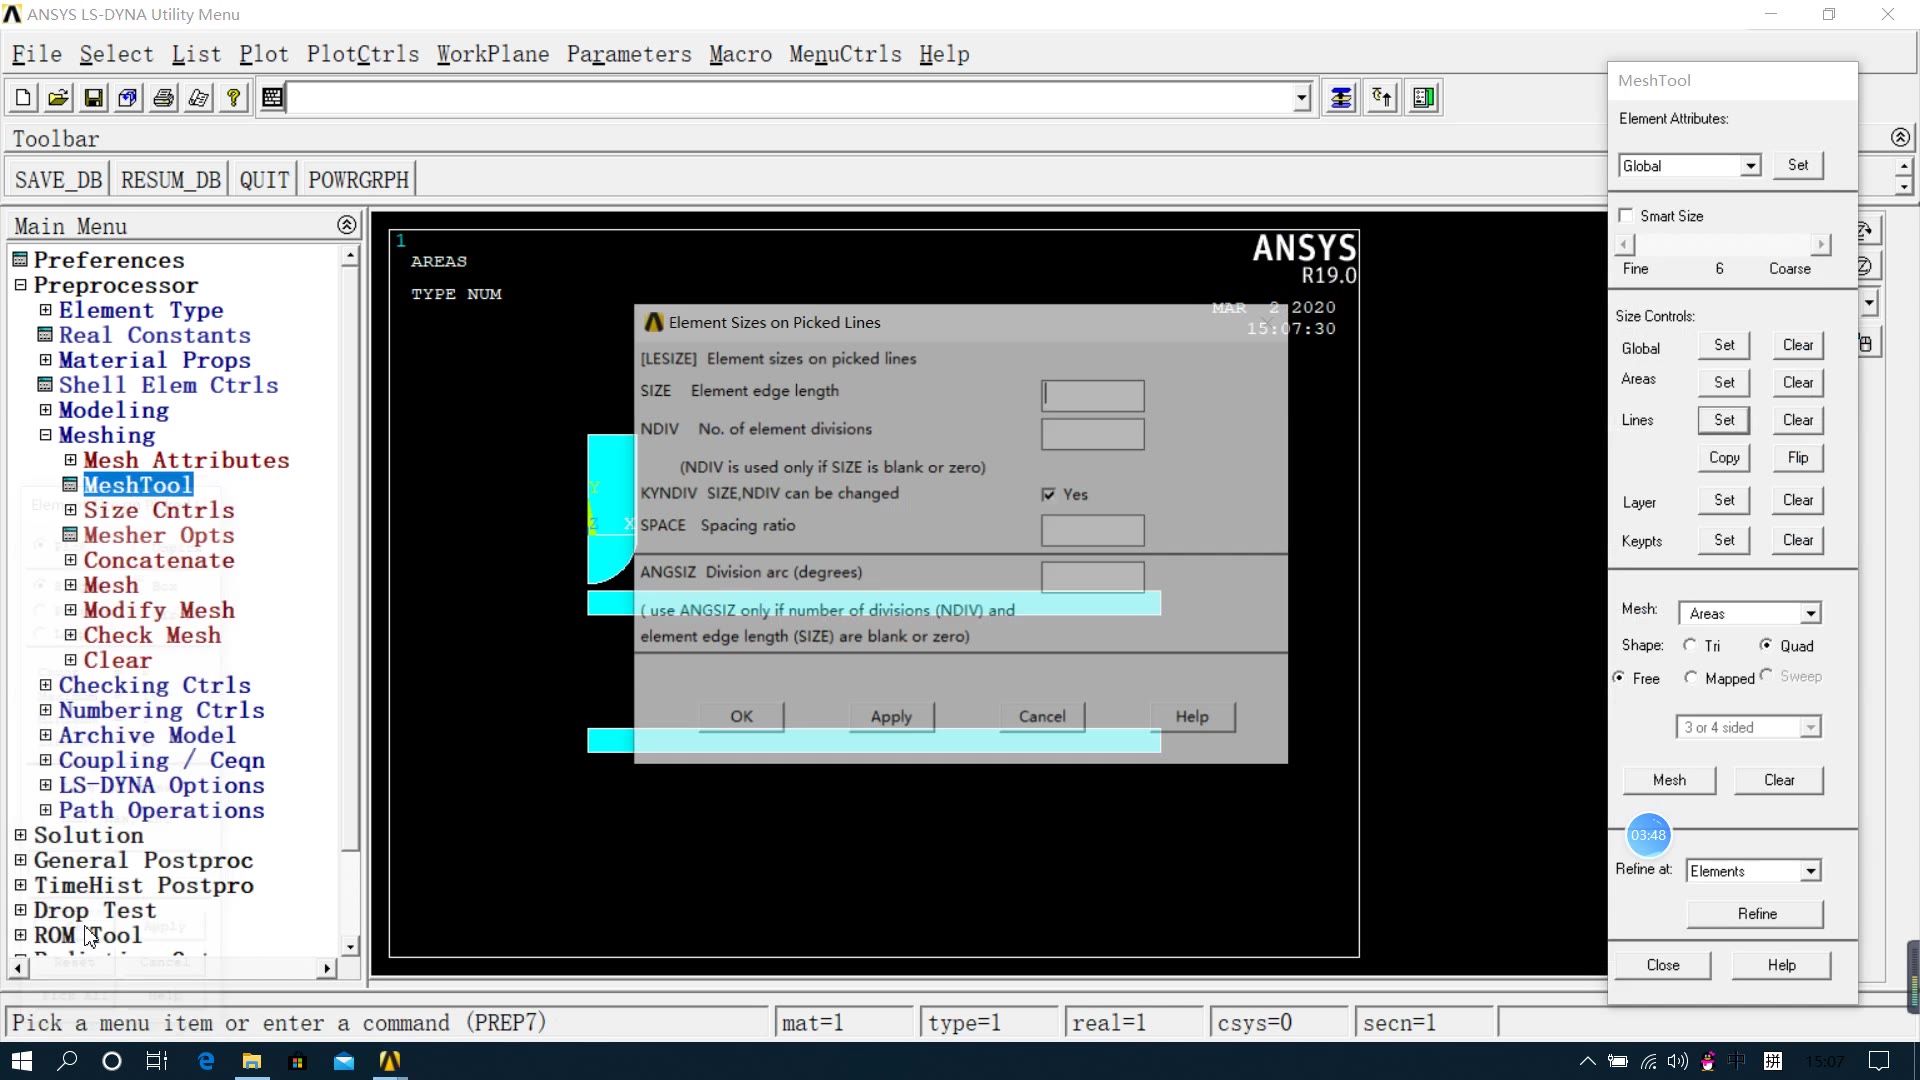Open Cortana circle icon on taskbar
The width and height of the screenshot is (1920, 1080).
[112, 1061]
